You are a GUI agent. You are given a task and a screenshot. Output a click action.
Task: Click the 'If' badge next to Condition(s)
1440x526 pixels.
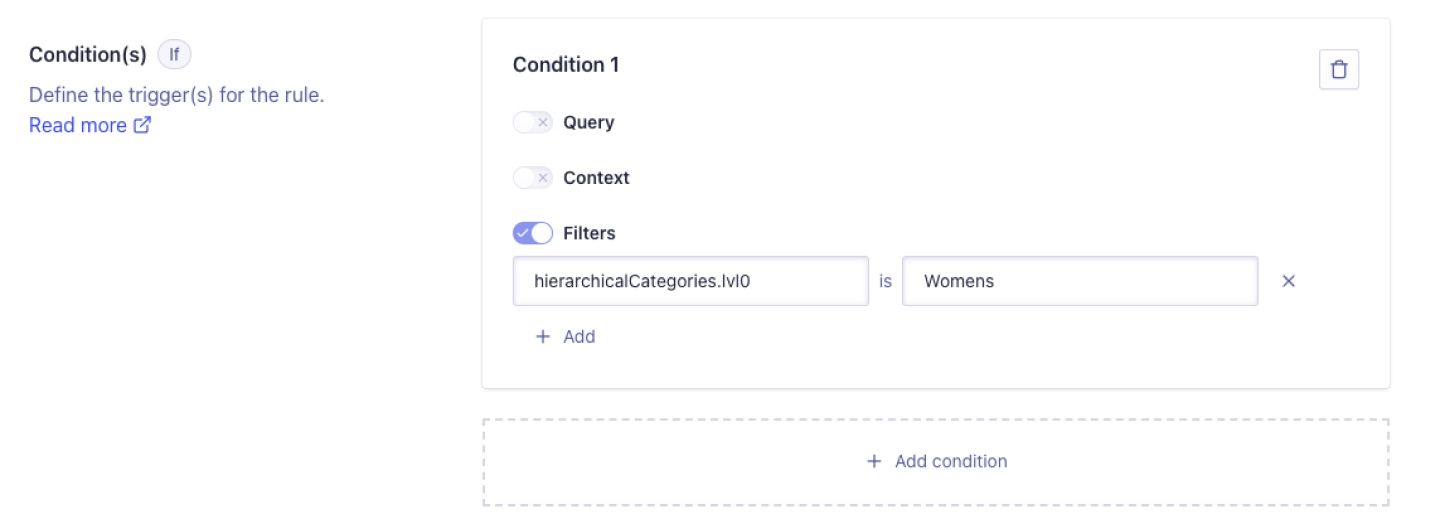(174, 54)
